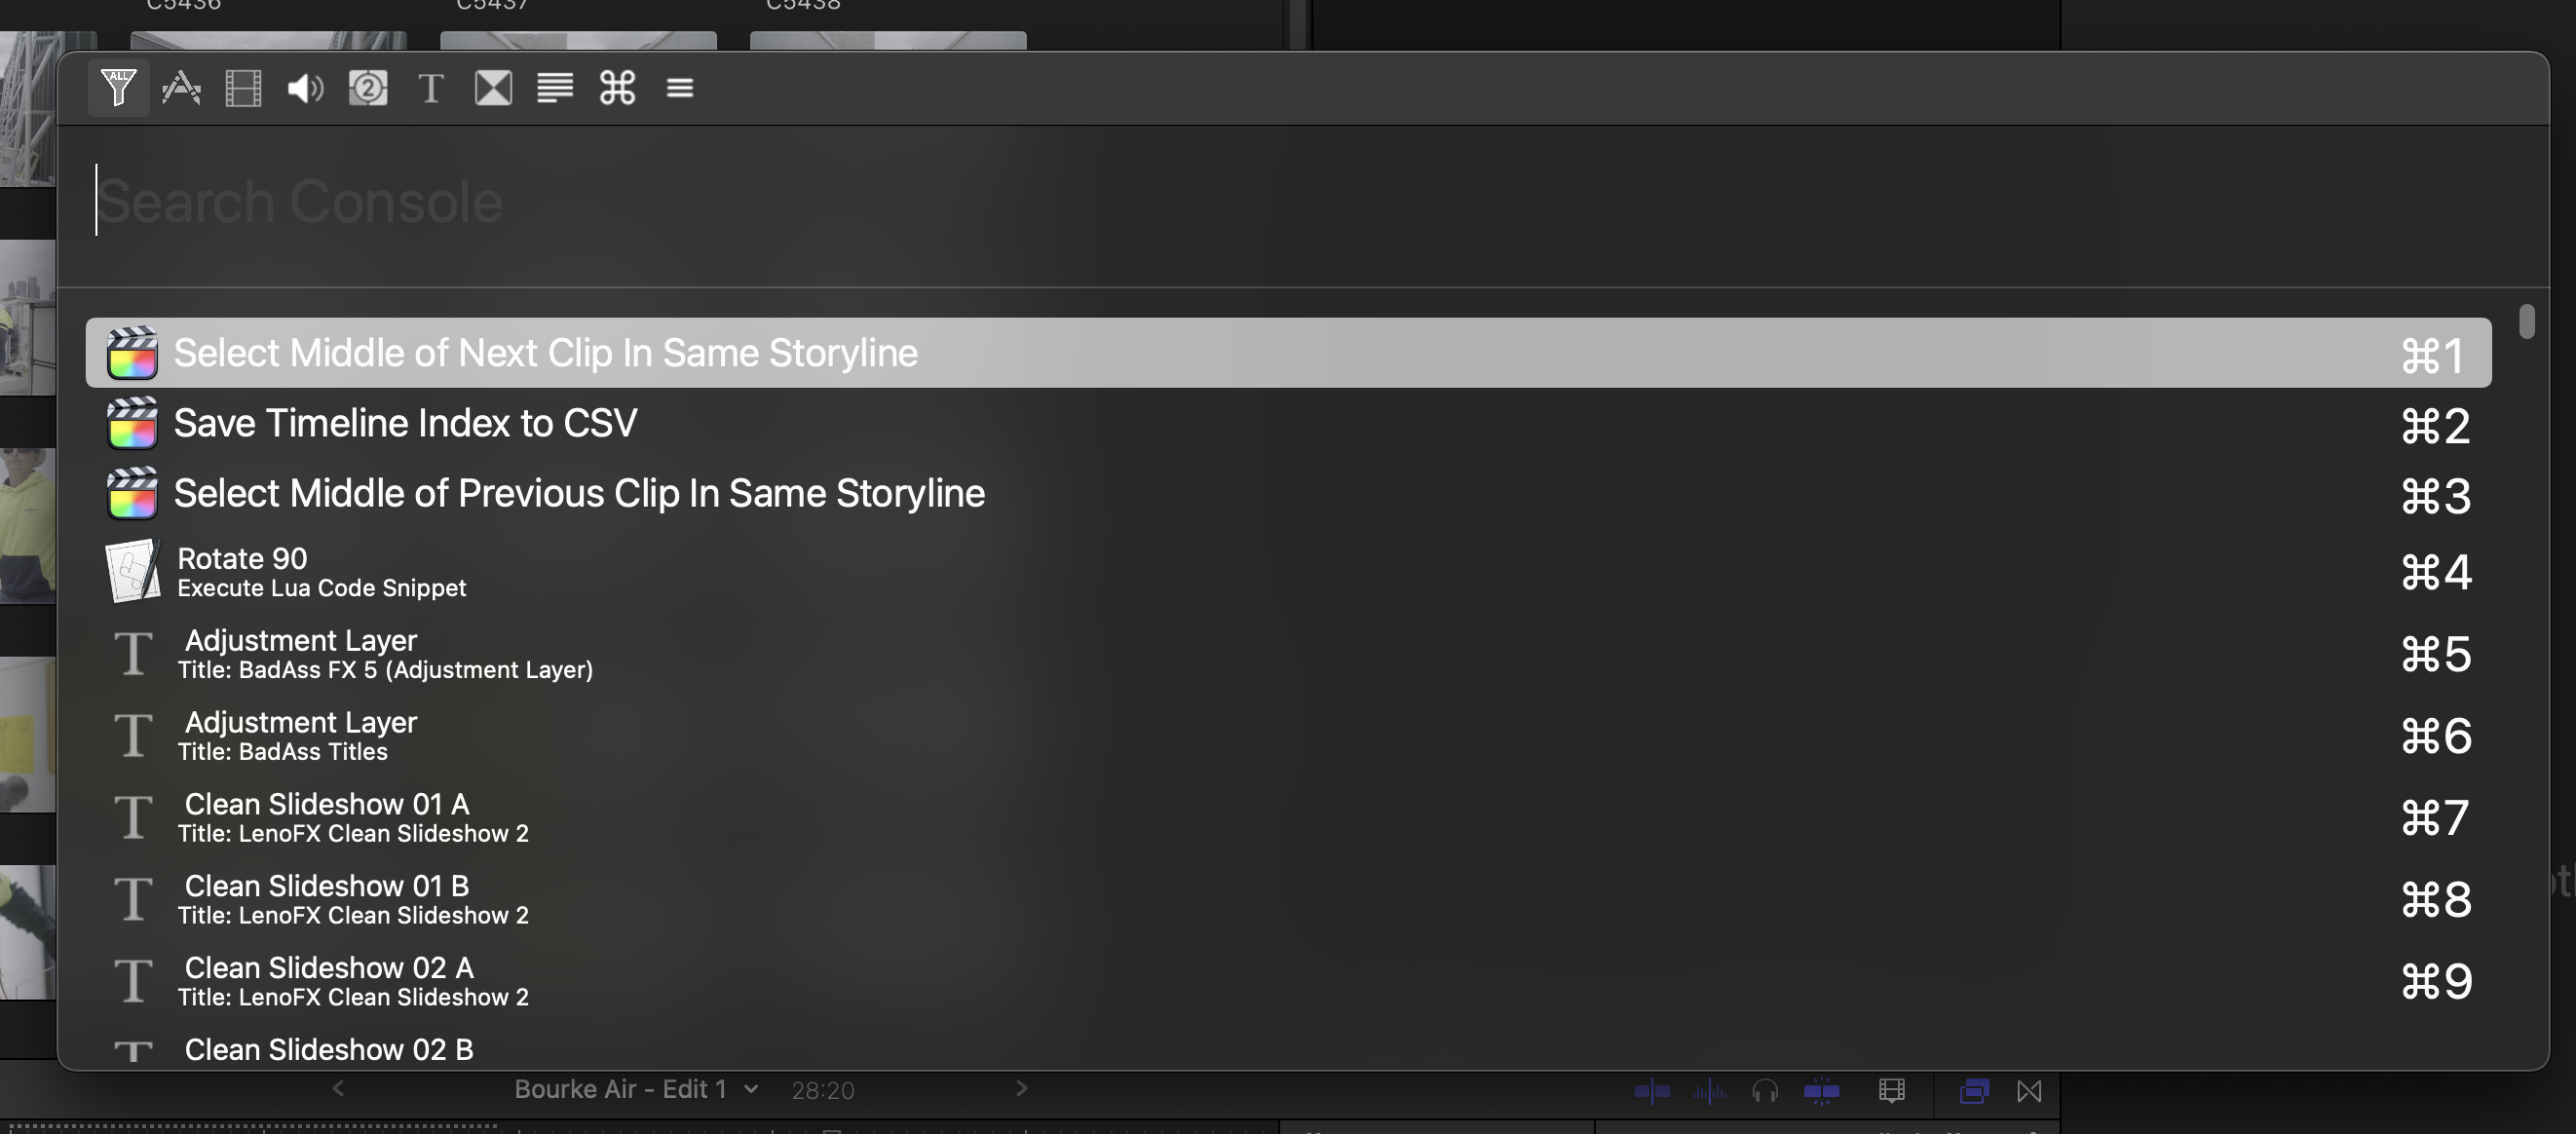This screenshot has width=2576, height=1134.
Task: Filter console by Command shortcuts icon
Action: [x=617, y=88]
